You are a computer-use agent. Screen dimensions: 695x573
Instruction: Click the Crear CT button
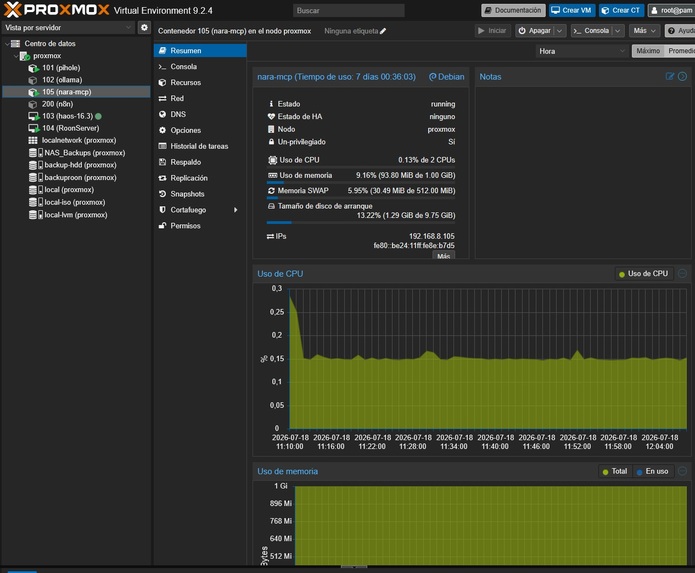point(621,10)
